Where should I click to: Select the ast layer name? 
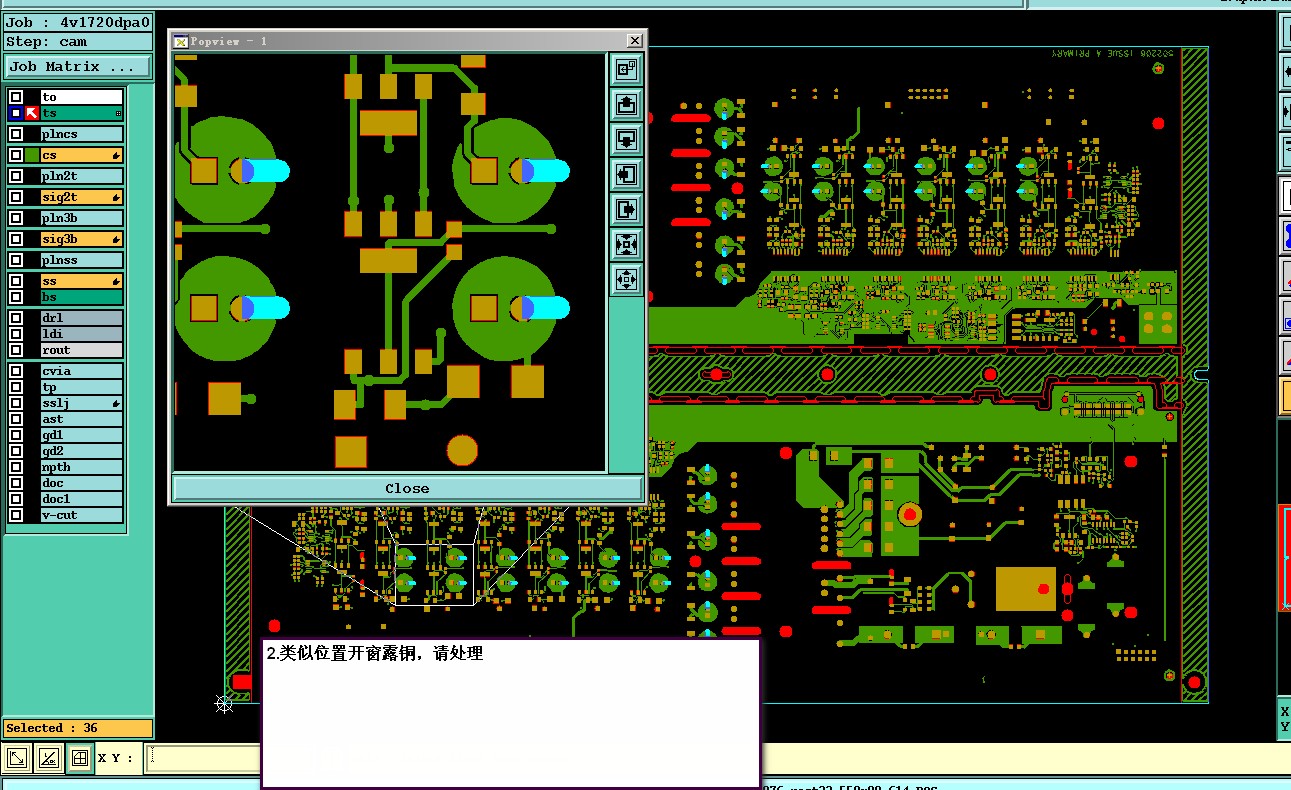click(x=81, y=420)
